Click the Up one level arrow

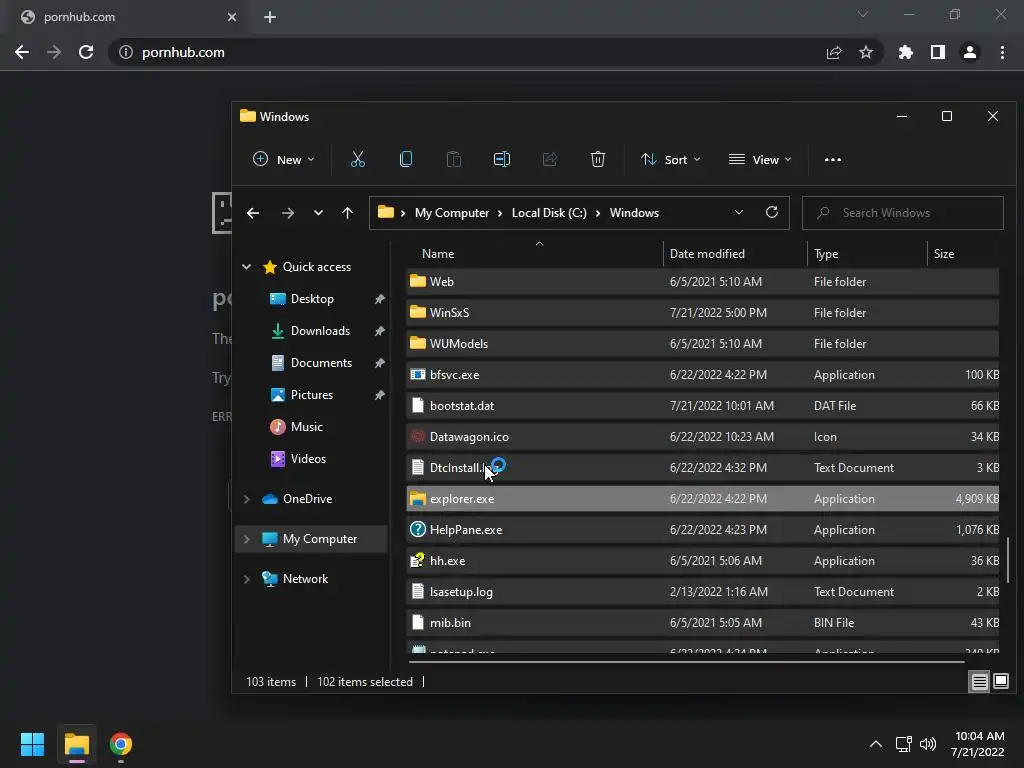pyautogui.click(x=347, y=213)
